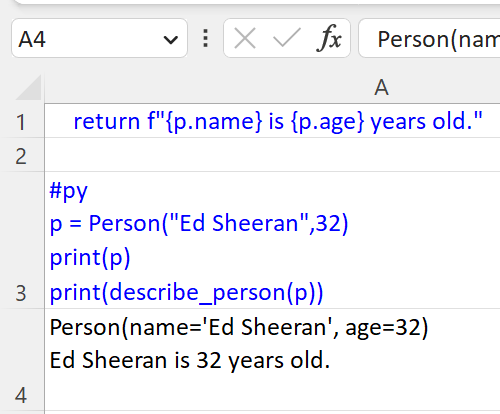Select row 2 header
Viewport: 500px width, 414px height.
(x=21, y=156)
